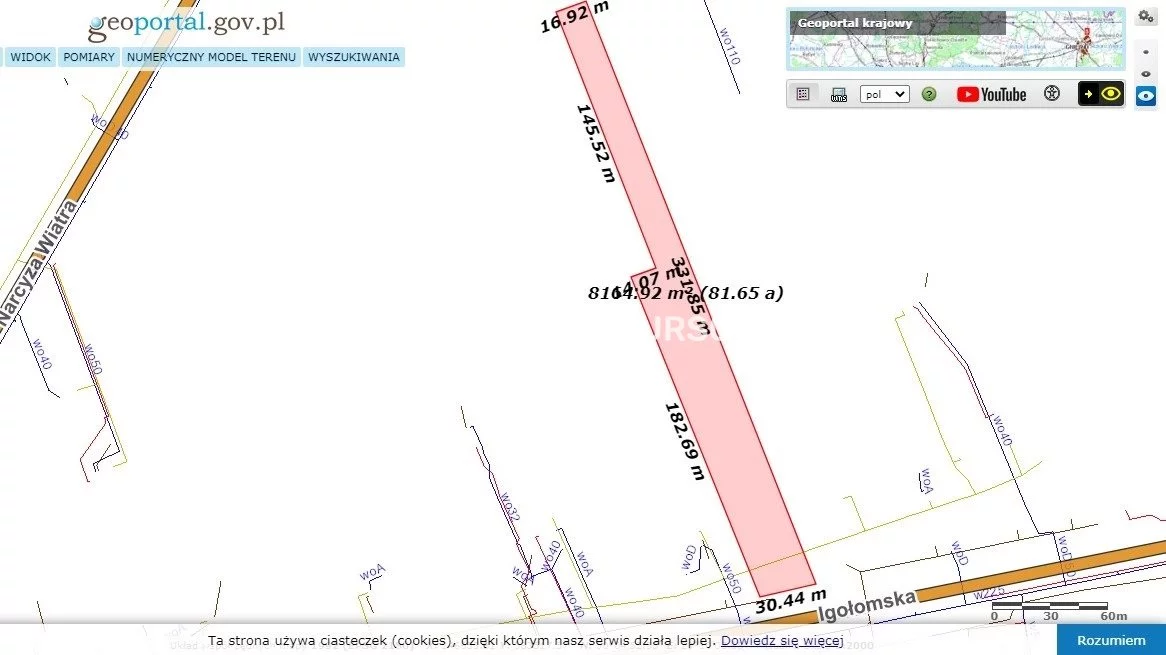Select the smallest dot visibility level
Viewport: 1166px width, 655px height.
click(x=1146, y=51)
